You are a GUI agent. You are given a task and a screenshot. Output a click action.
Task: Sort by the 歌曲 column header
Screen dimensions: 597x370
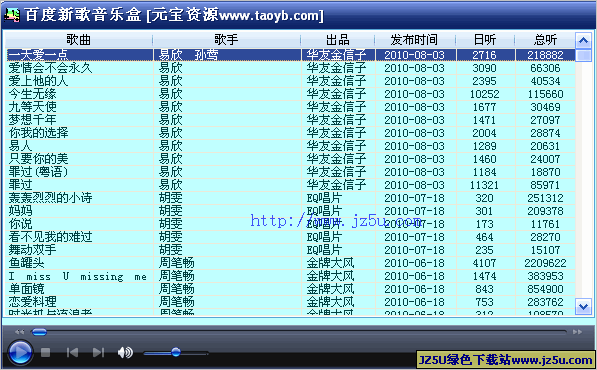click(78, 40)
